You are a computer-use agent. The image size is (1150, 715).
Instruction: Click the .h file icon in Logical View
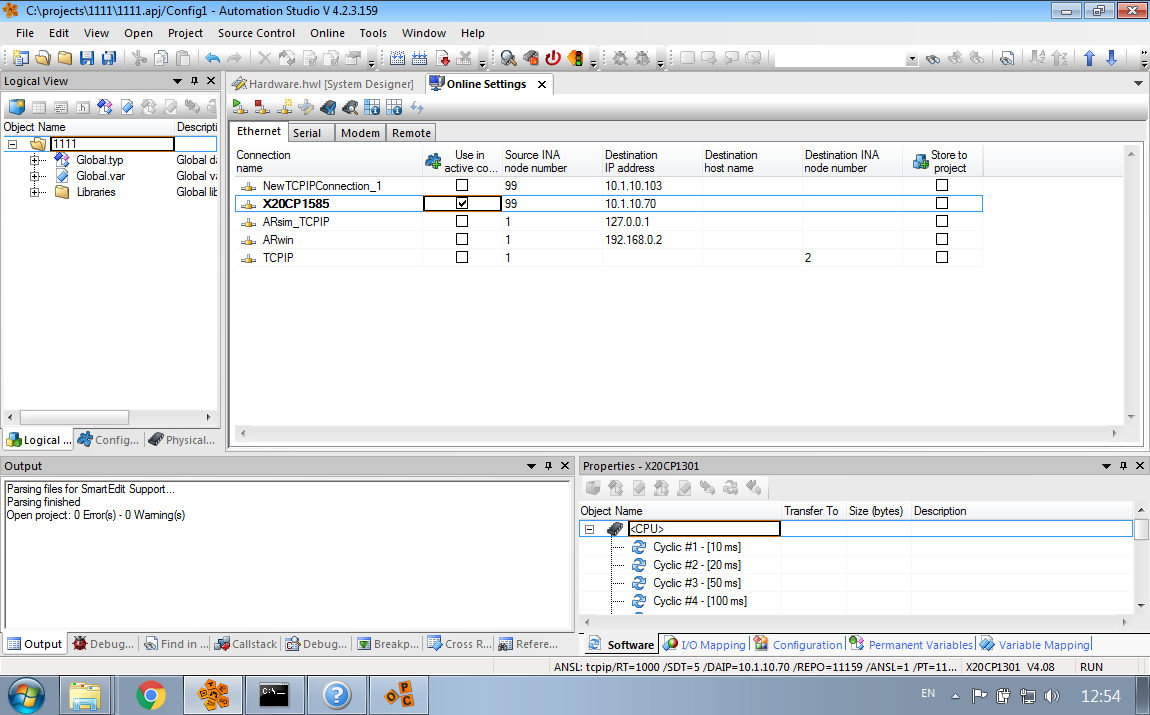(x=83, y=107)
